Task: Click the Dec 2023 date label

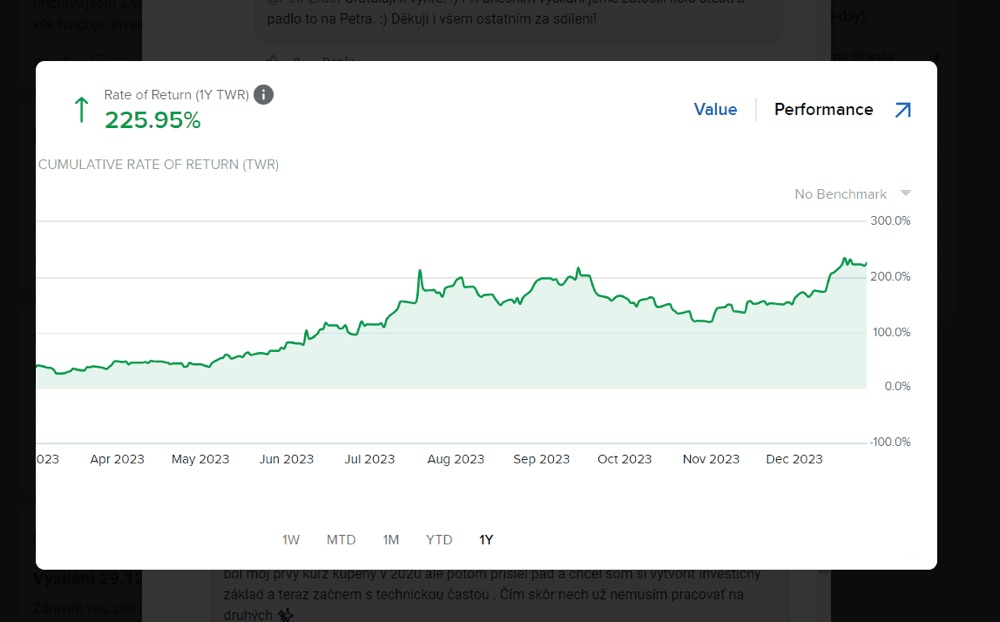Action: (x=794, y=459)
